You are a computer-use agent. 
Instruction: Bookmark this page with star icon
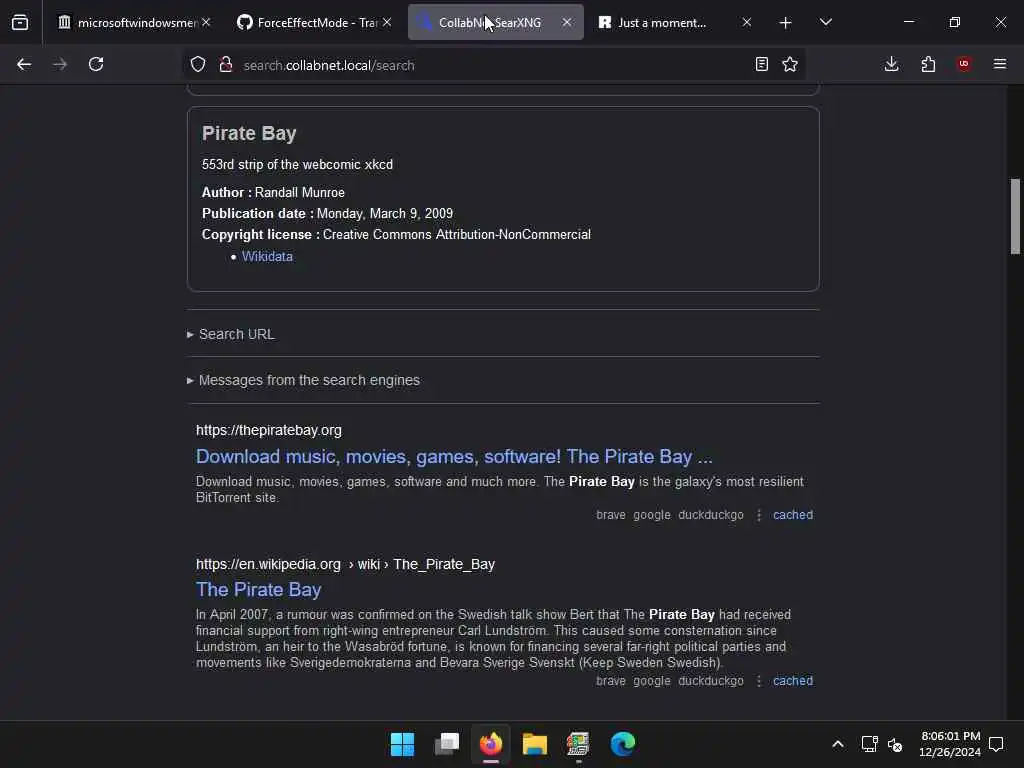pos(790,64)
